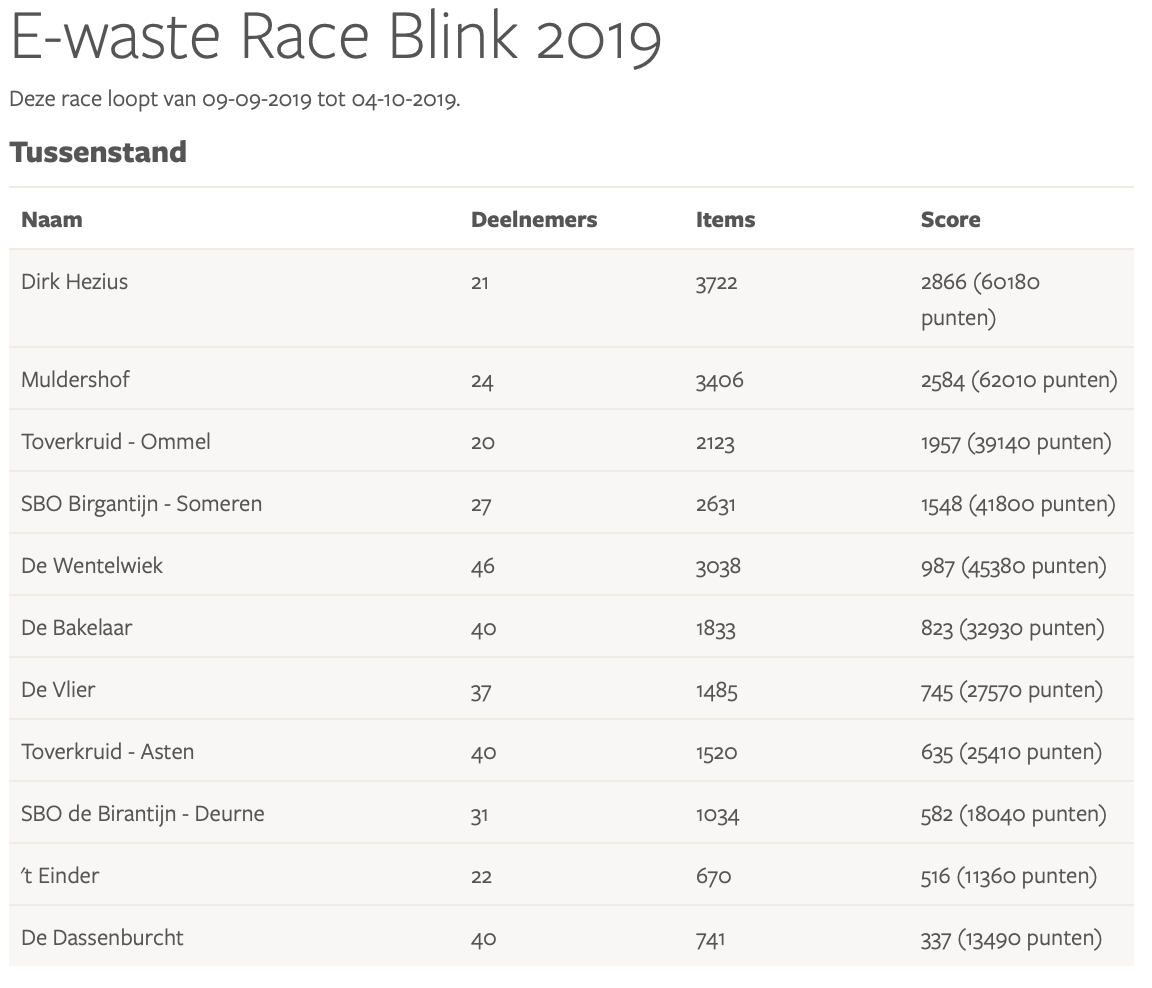Click SBO Birgantijn - Someren entry
Screen dimensions: 1152x988
(x=141, y=504)
